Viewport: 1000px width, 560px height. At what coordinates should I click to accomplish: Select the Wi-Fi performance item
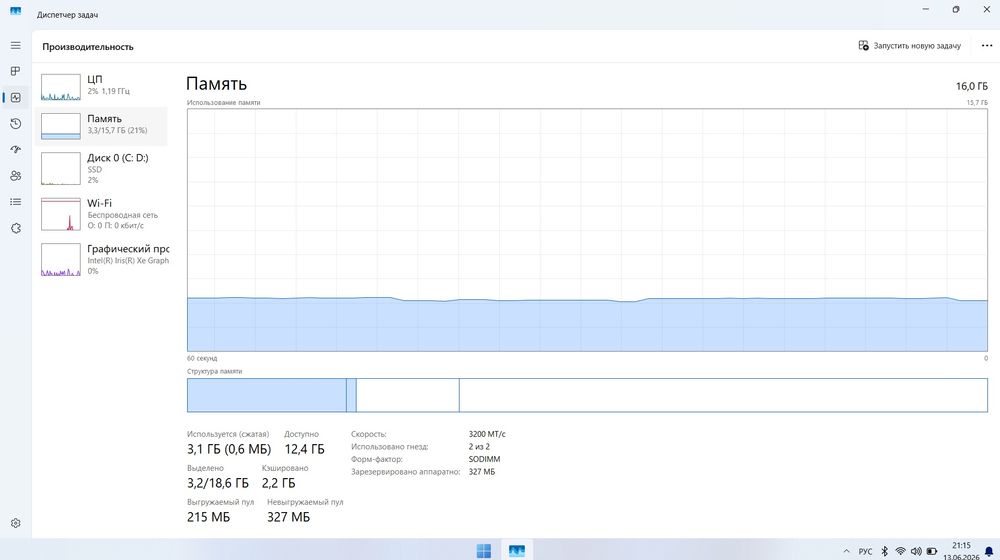tap(102, 214)
